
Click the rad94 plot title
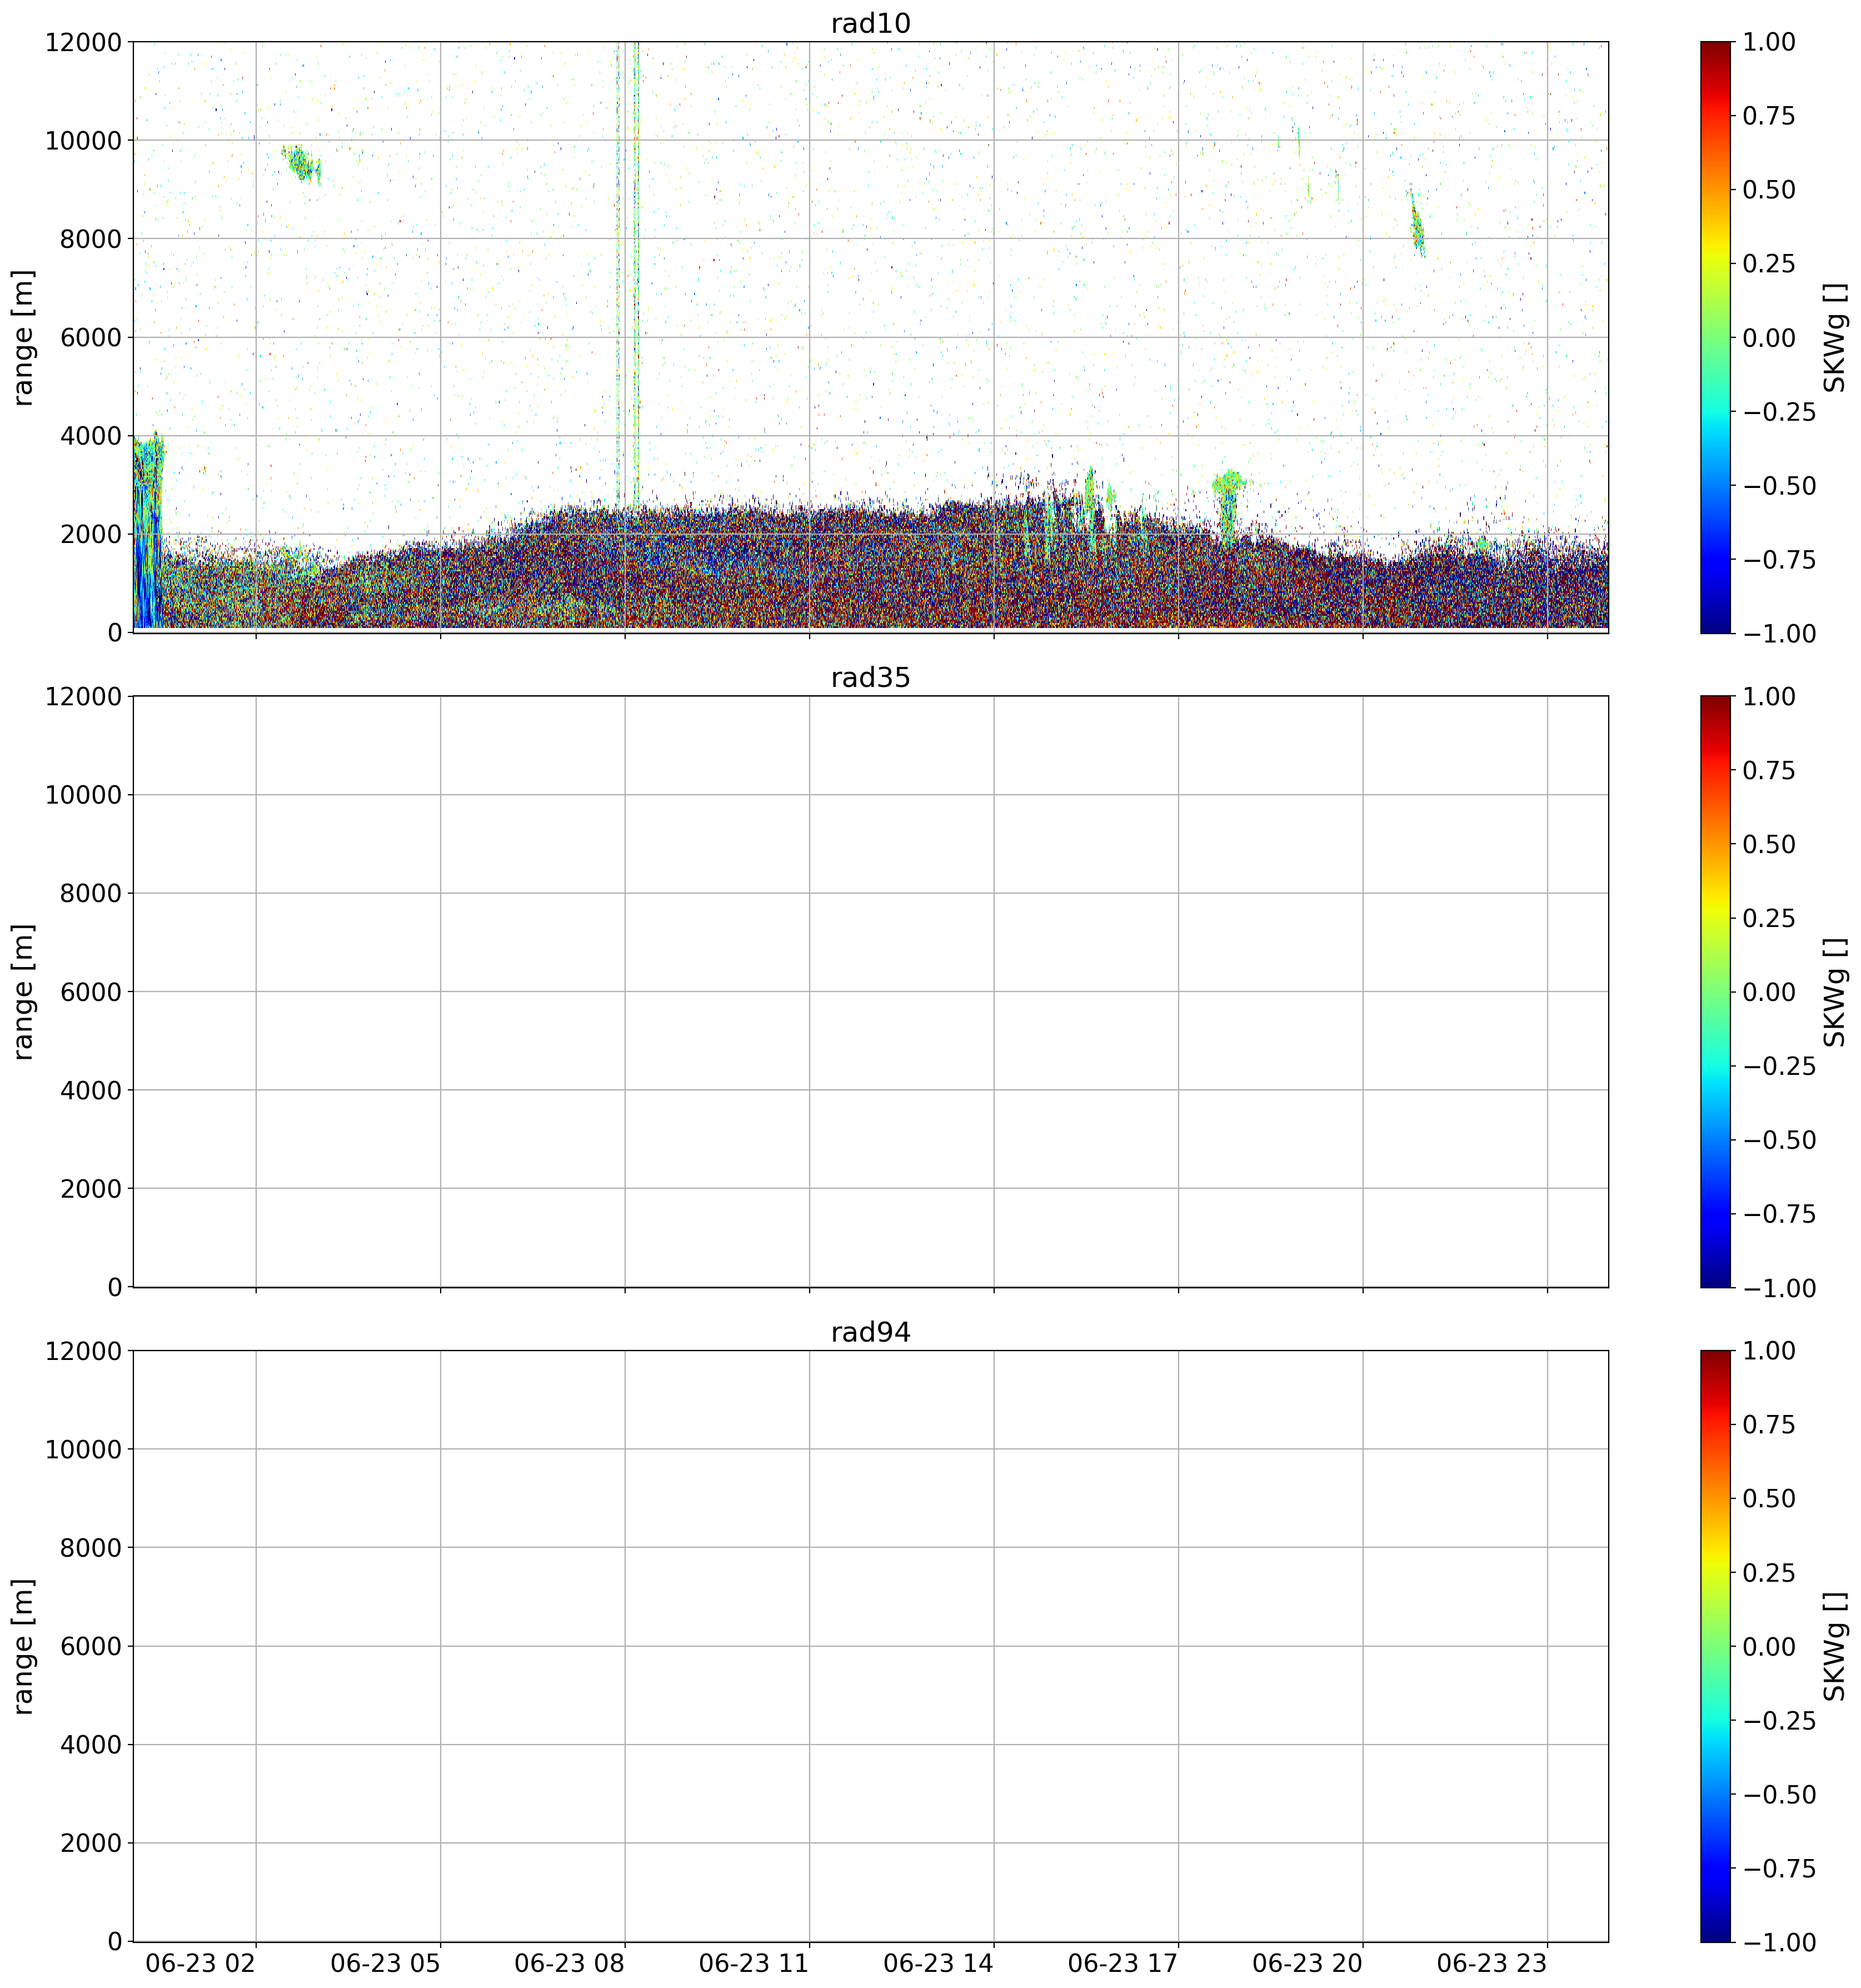[870, 1333]
